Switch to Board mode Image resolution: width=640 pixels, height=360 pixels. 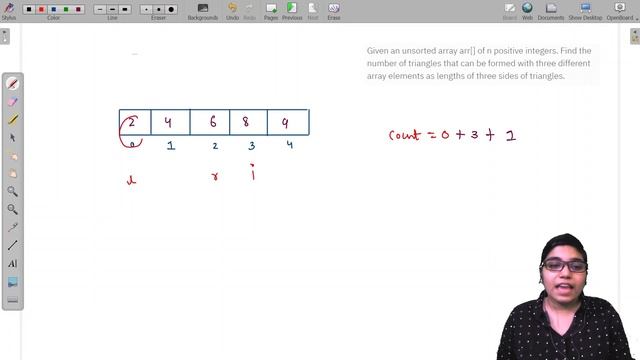(509, 11)
